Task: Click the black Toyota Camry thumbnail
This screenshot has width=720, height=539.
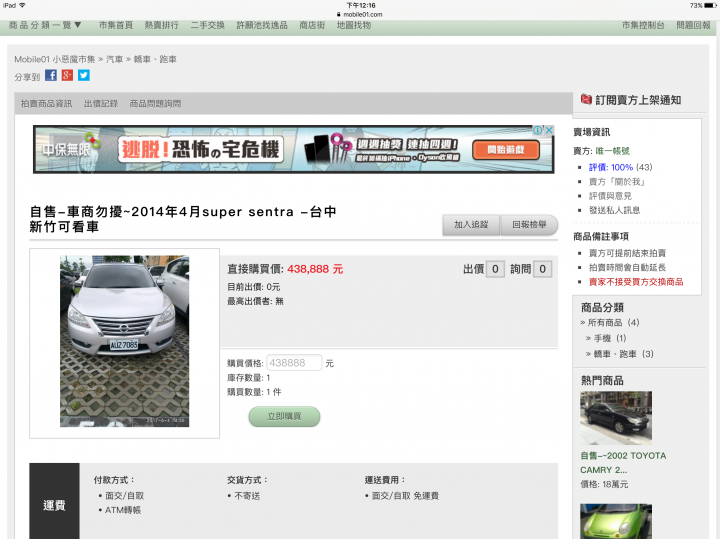Action: click(616, 418)
